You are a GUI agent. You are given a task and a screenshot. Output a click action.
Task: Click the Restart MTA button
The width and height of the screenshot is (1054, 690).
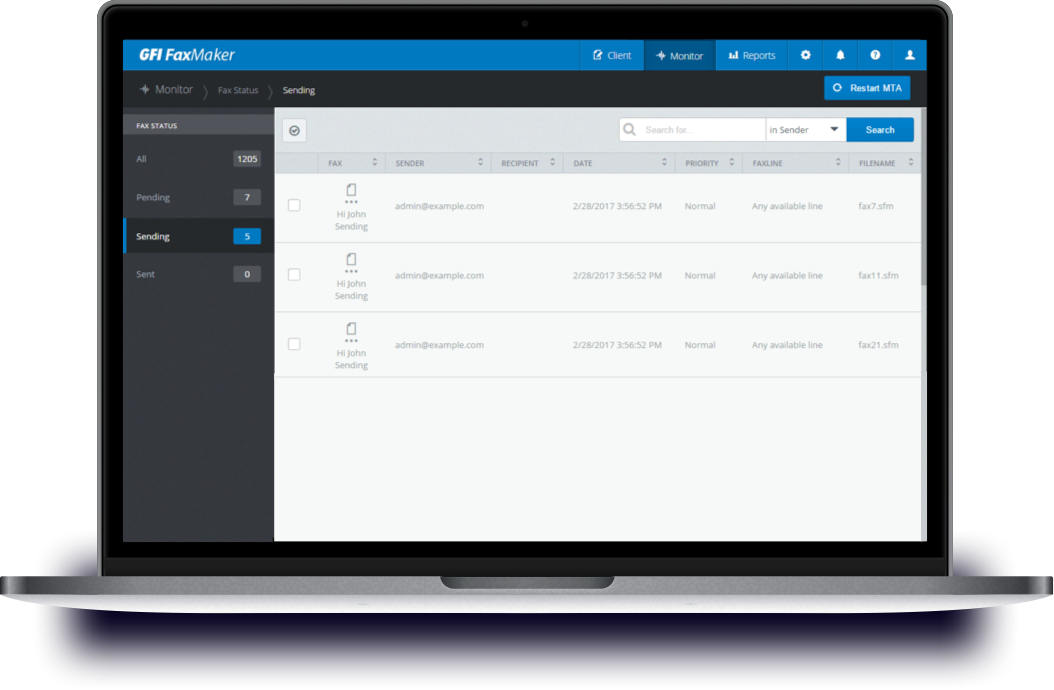pyautogui.click(x=867, y=88)
